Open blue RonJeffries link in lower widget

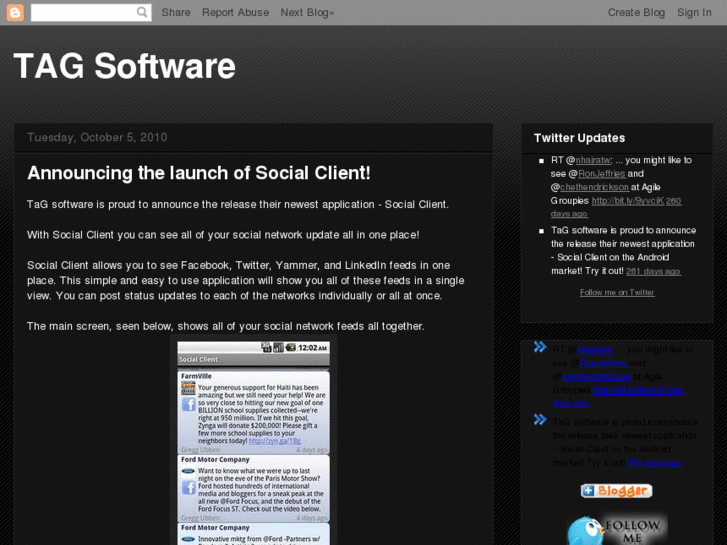[x=604, y=363]
